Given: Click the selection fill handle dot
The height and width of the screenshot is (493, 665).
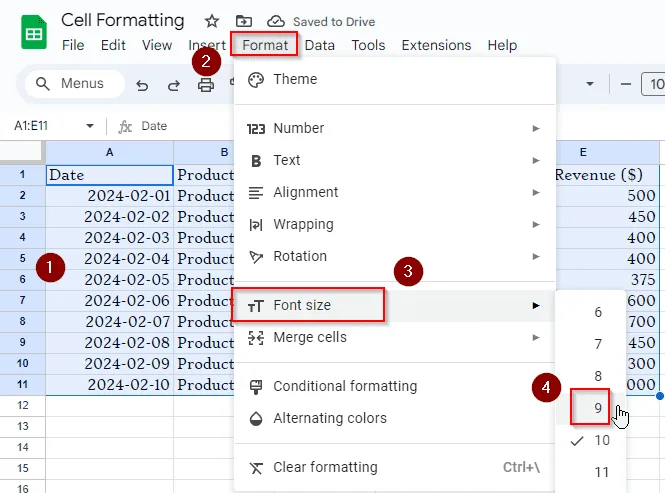Looking at the screenshot, I should click(659, 396).
